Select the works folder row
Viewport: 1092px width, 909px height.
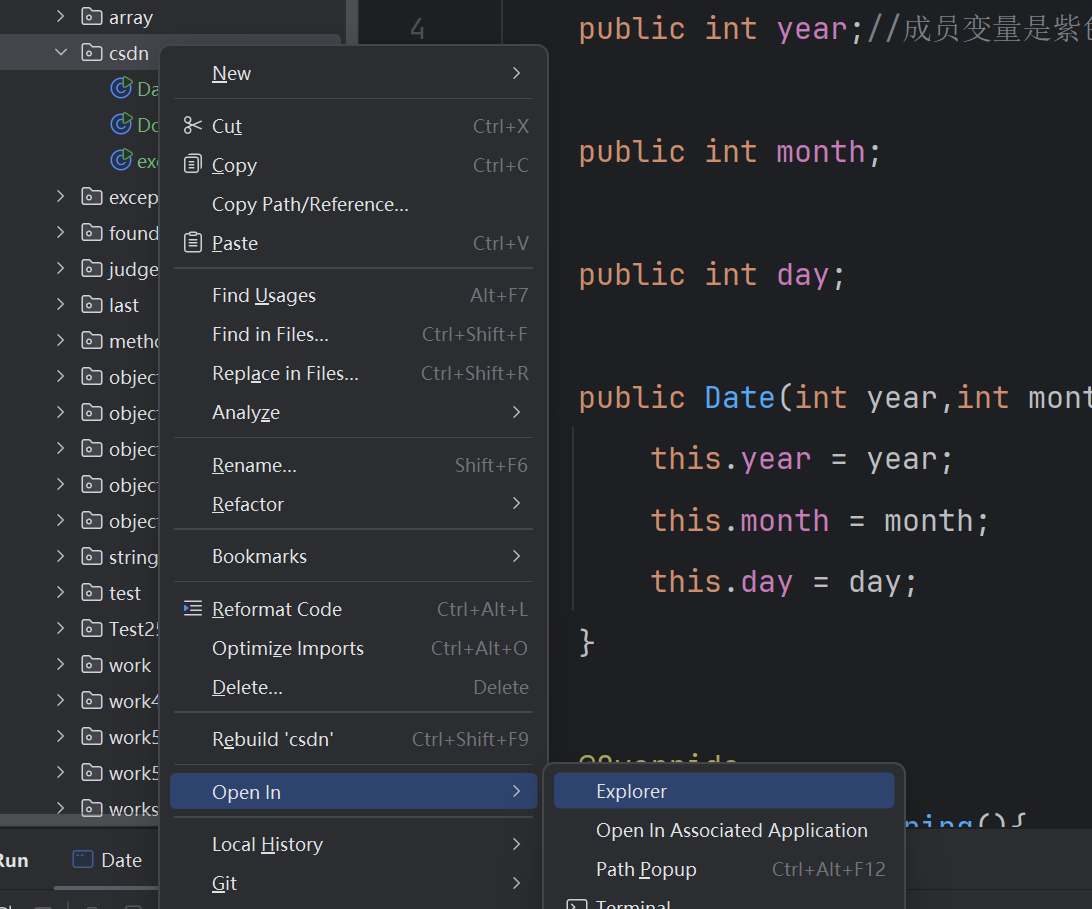(80, 809)
